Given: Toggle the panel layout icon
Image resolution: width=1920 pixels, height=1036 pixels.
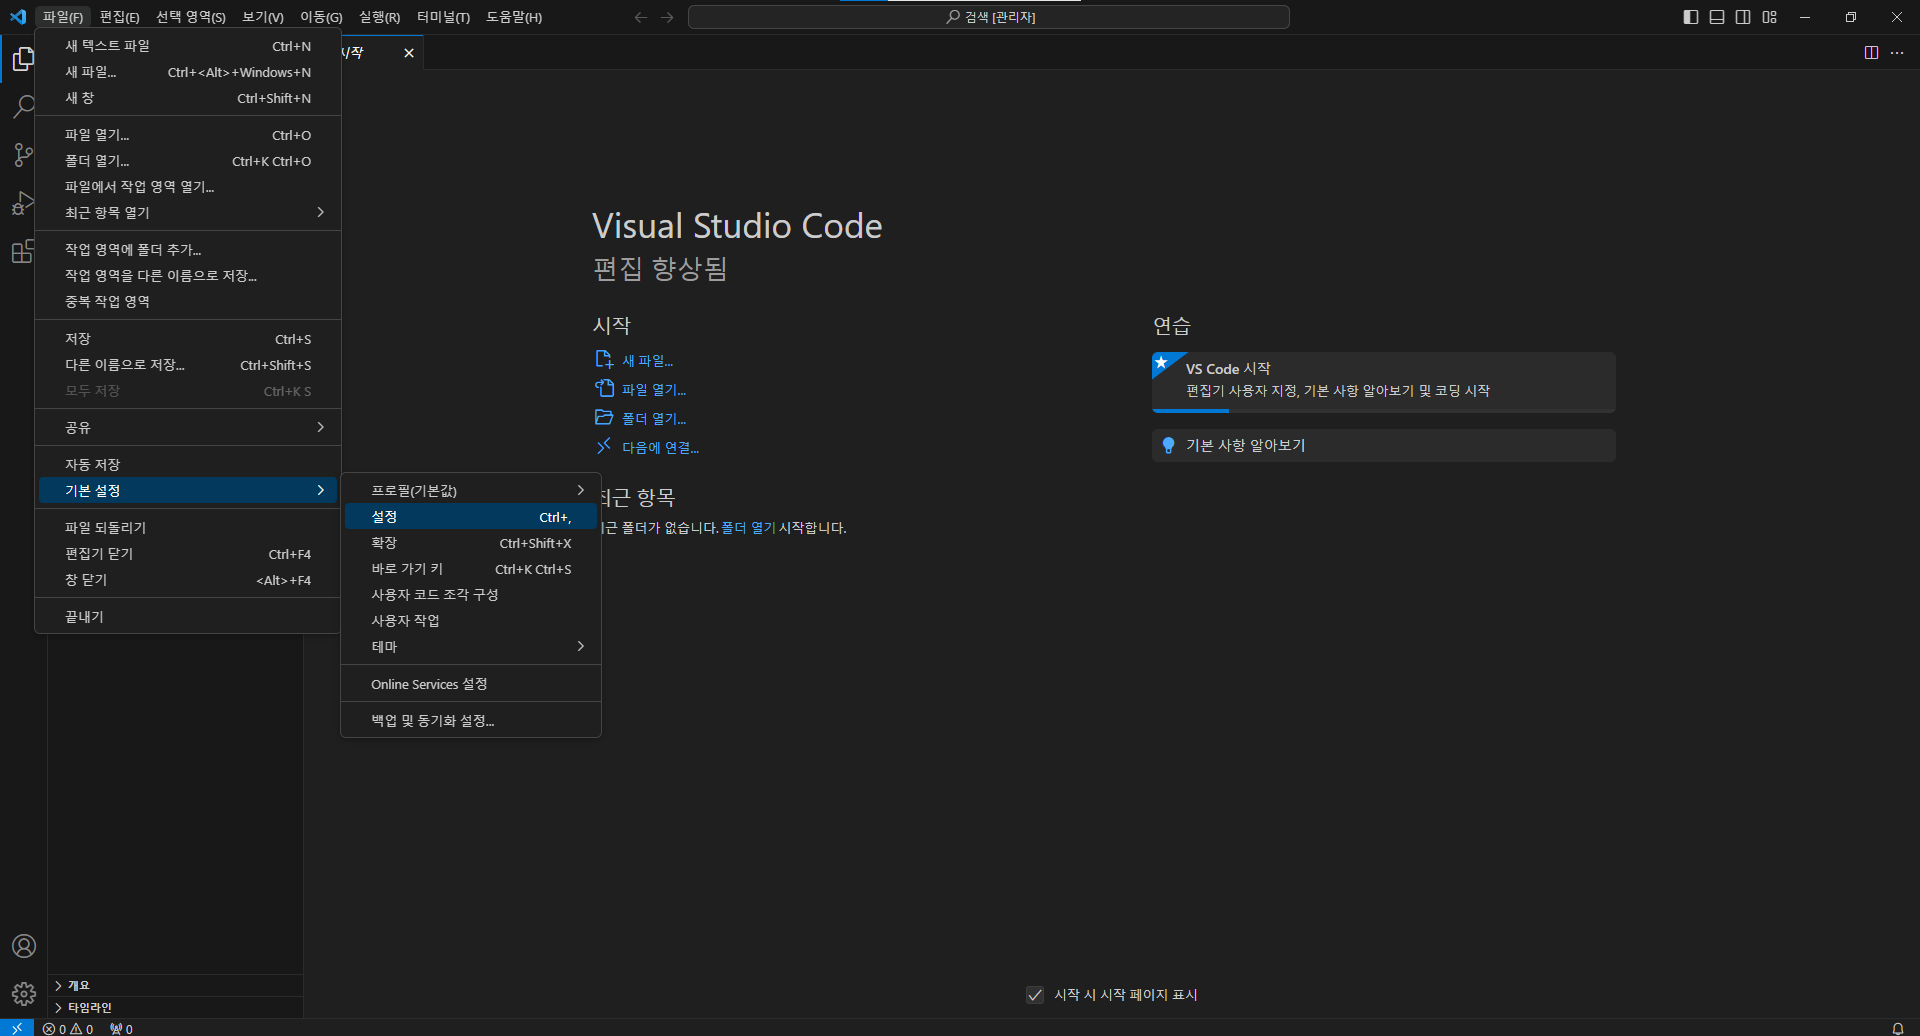Looking at the screenshot, I should [1717, 17].
